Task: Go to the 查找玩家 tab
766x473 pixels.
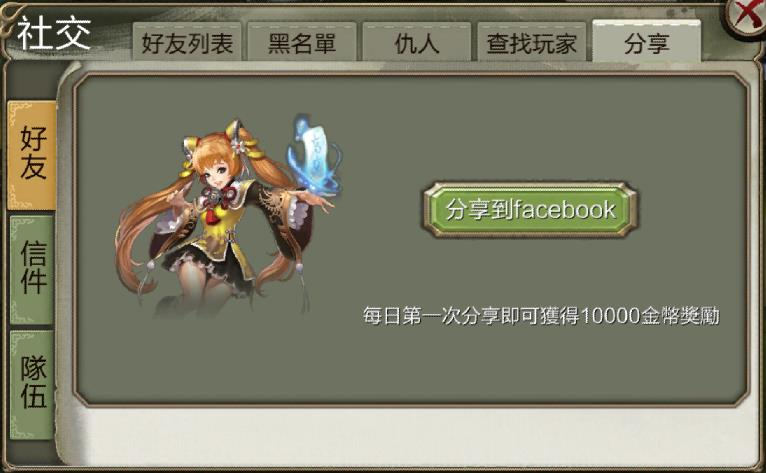Action: [532, 43]
